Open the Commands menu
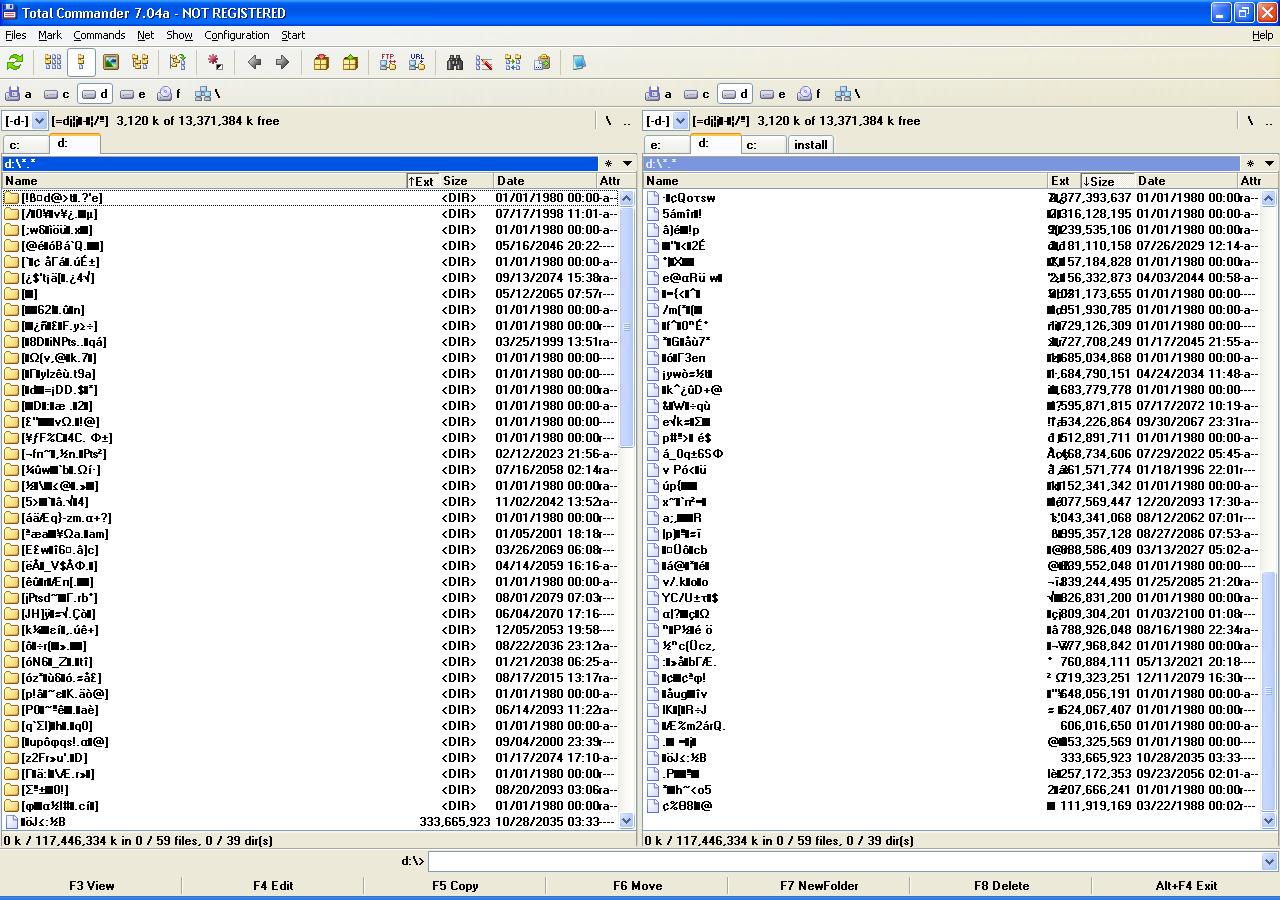 click(x=99, y=35)
